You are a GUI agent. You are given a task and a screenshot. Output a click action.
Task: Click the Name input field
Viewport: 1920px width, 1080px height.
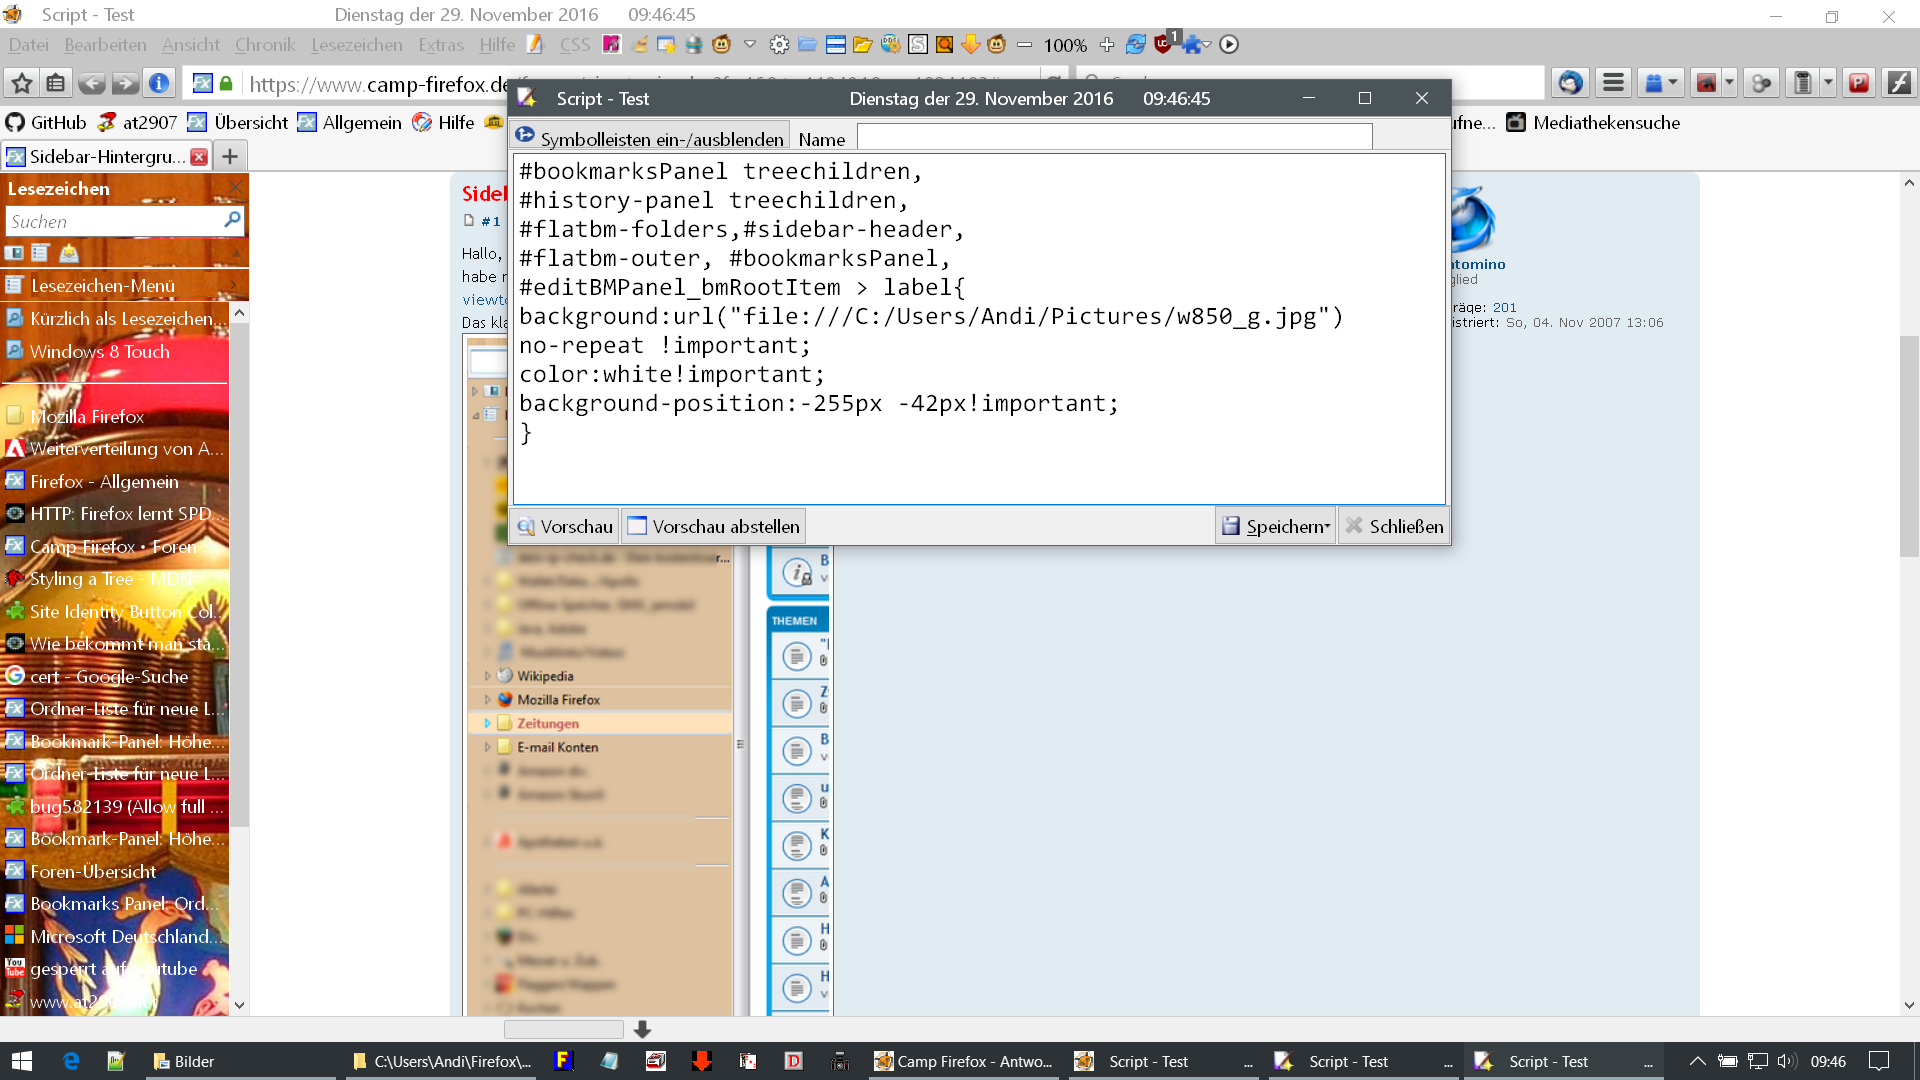pos(1114,138)
